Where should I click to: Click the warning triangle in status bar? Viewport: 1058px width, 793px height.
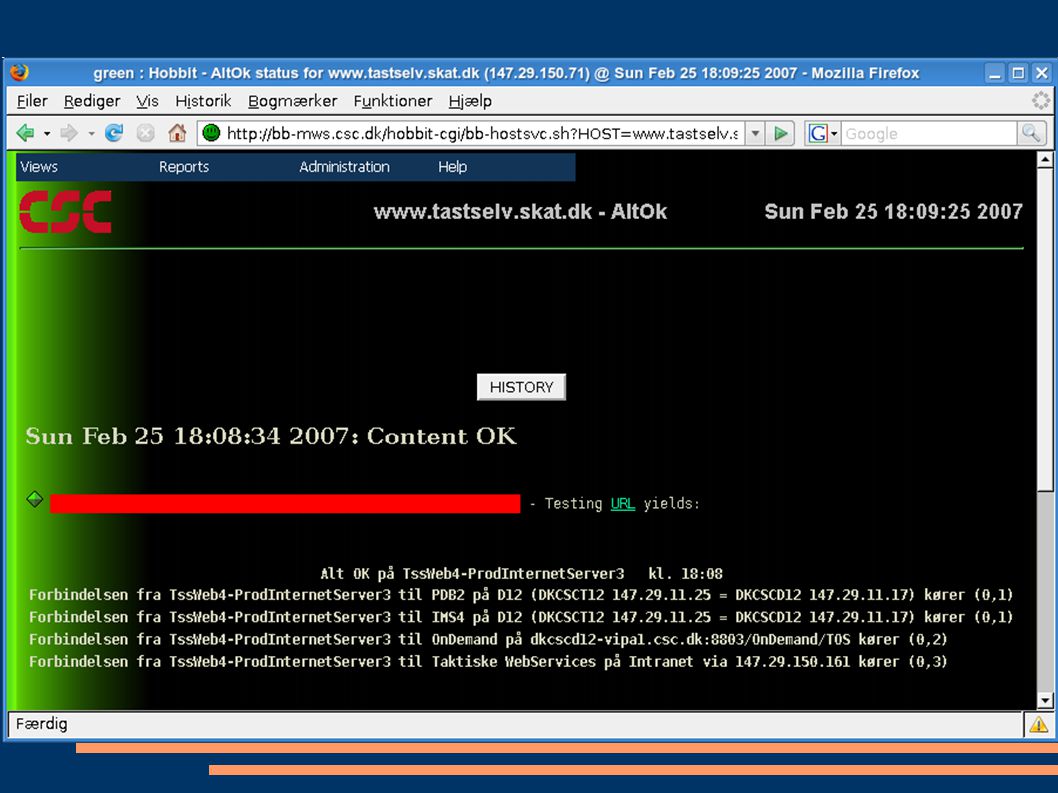(1038, 724)
